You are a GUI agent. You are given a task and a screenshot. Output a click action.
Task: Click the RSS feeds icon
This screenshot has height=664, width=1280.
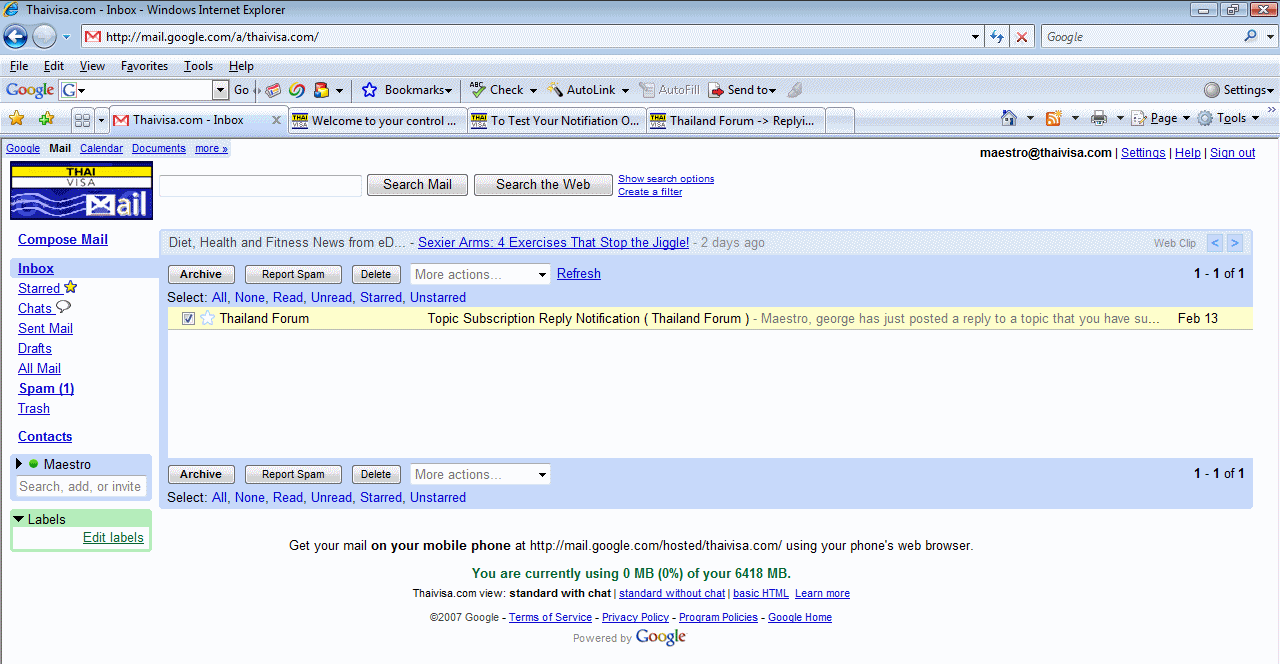coord(1053,118)
